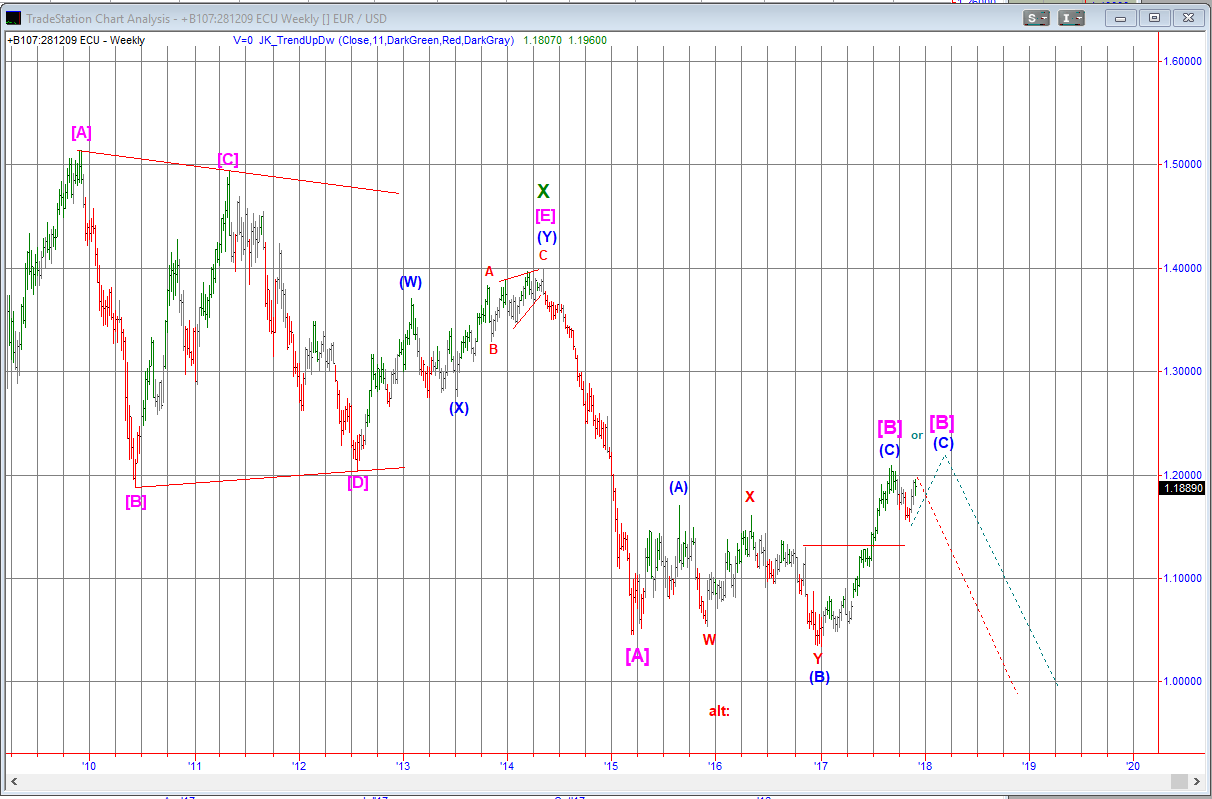
Task: Select the blue (W) wave label
Action: point(410,282)
